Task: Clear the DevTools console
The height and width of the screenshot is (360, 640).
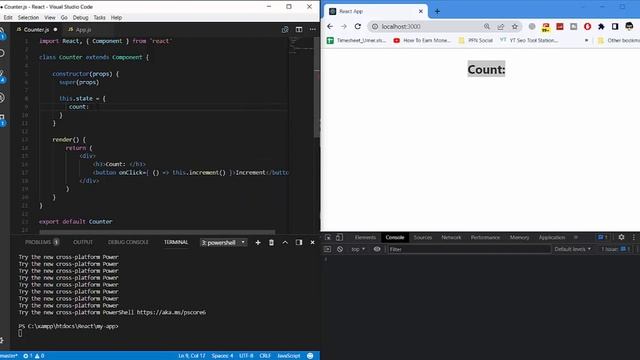Action: pyautogui.click(x=340, y=249)
